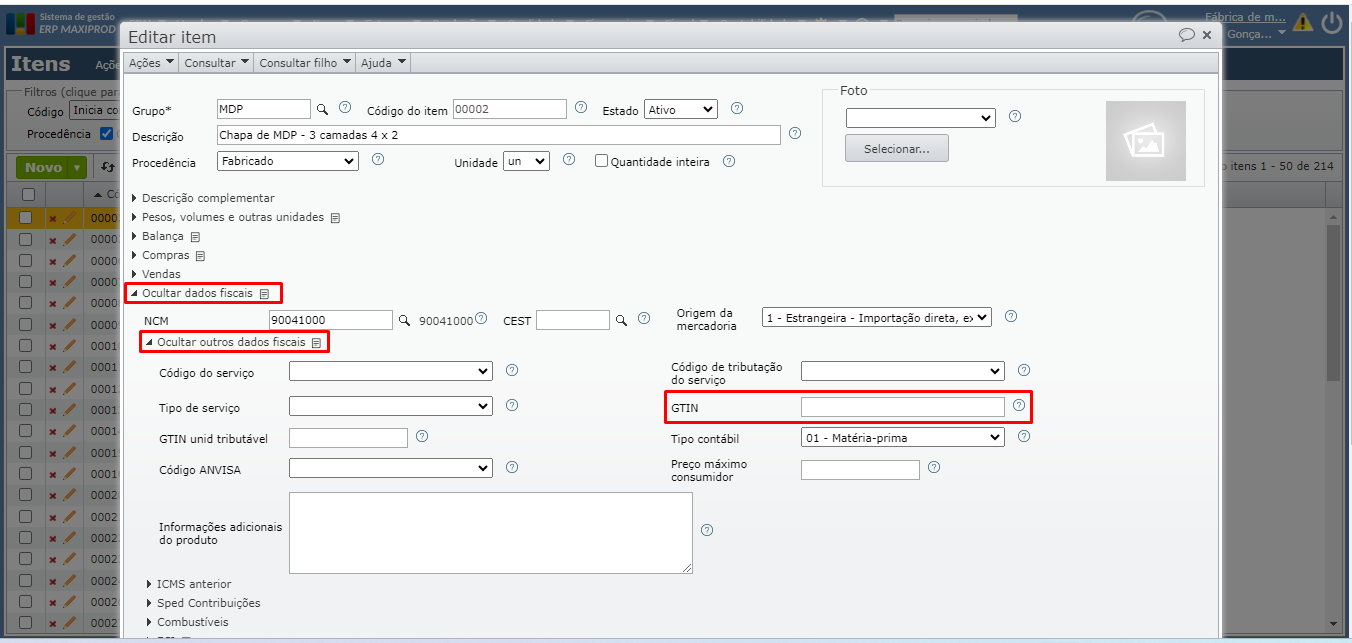The height and width of the screenshot is (643, 1352).
Task: Click the Informações adicionais do produto textarea
Action: (491, 533)
